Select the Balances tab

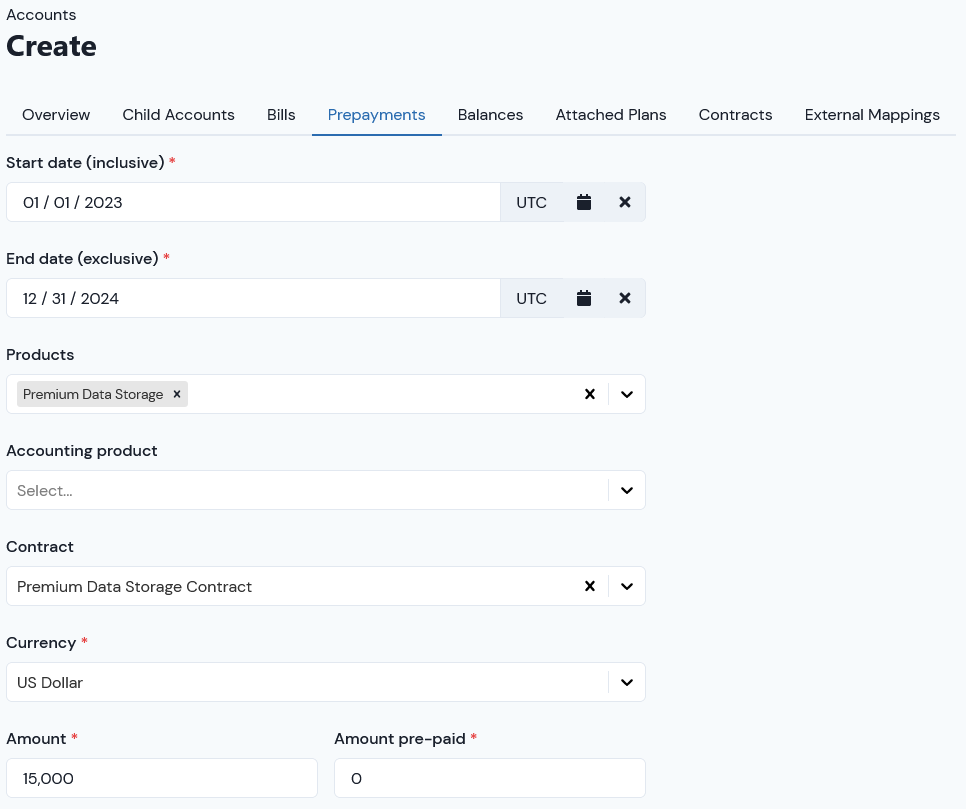click(490, 115)
